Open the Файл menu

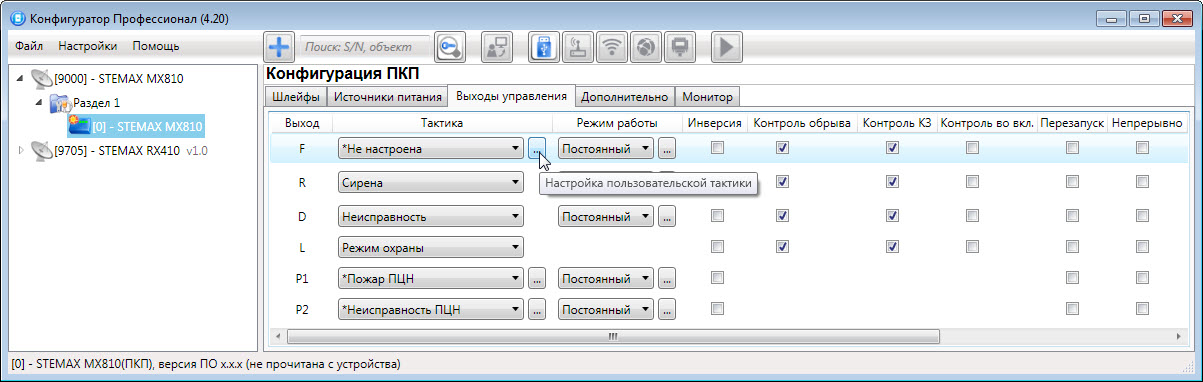[x=28, y=46]
